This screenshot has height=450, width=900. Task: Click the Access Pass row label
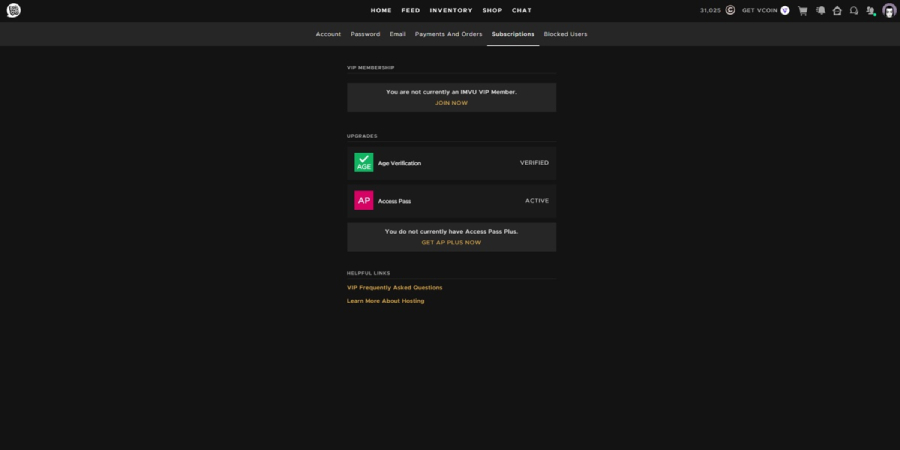point(394,201)
